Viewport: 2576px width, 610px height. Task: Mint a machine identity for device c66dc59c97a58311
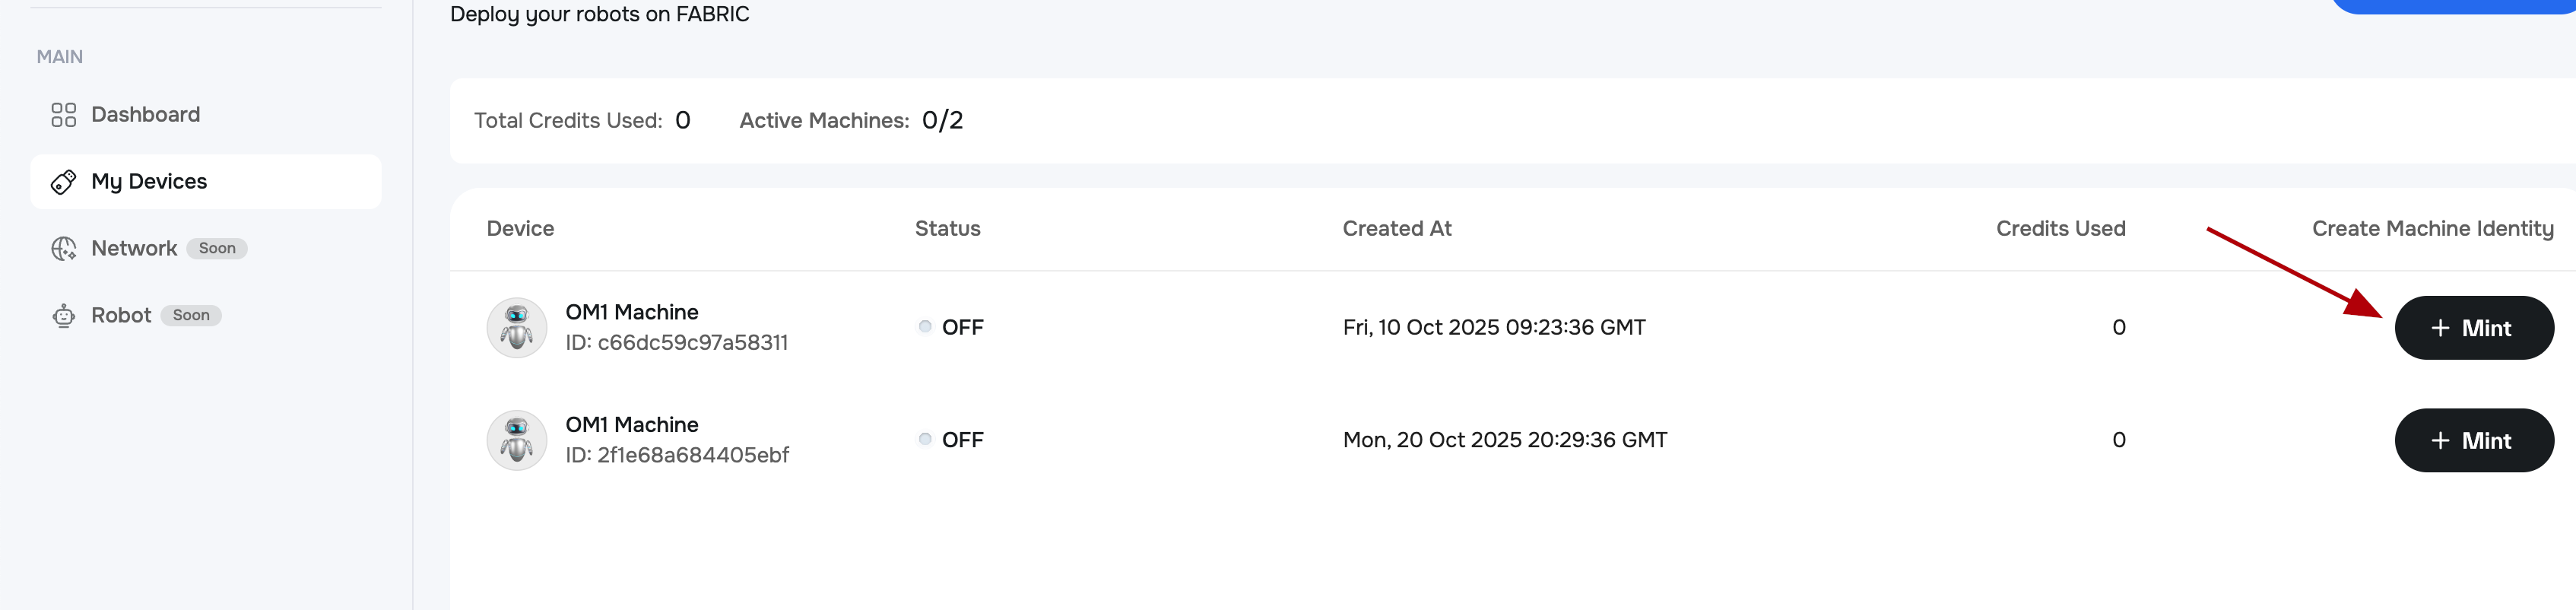2474,327
